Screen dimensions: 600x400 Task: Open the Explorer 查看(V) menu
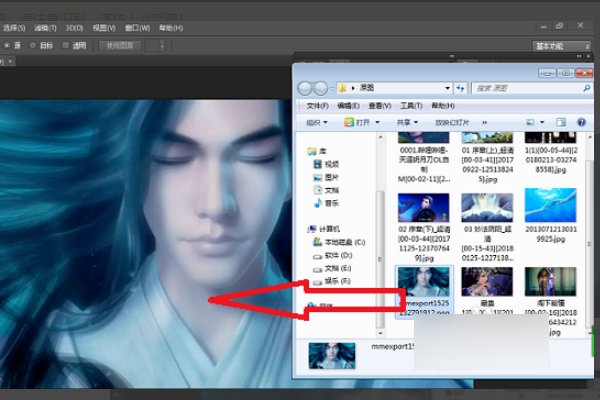tap(380, 106)
